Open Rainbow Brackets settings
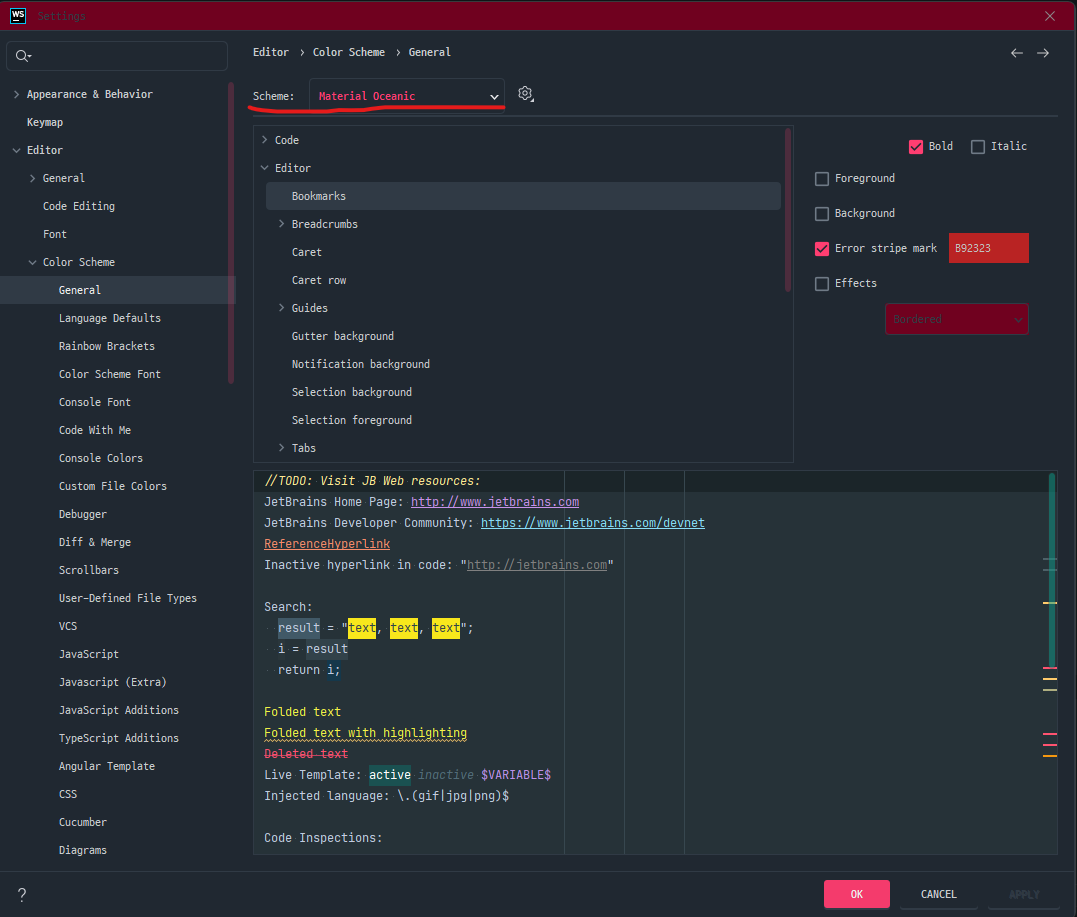This screenshot has width=1077, height=917. [x=106, y=346]
